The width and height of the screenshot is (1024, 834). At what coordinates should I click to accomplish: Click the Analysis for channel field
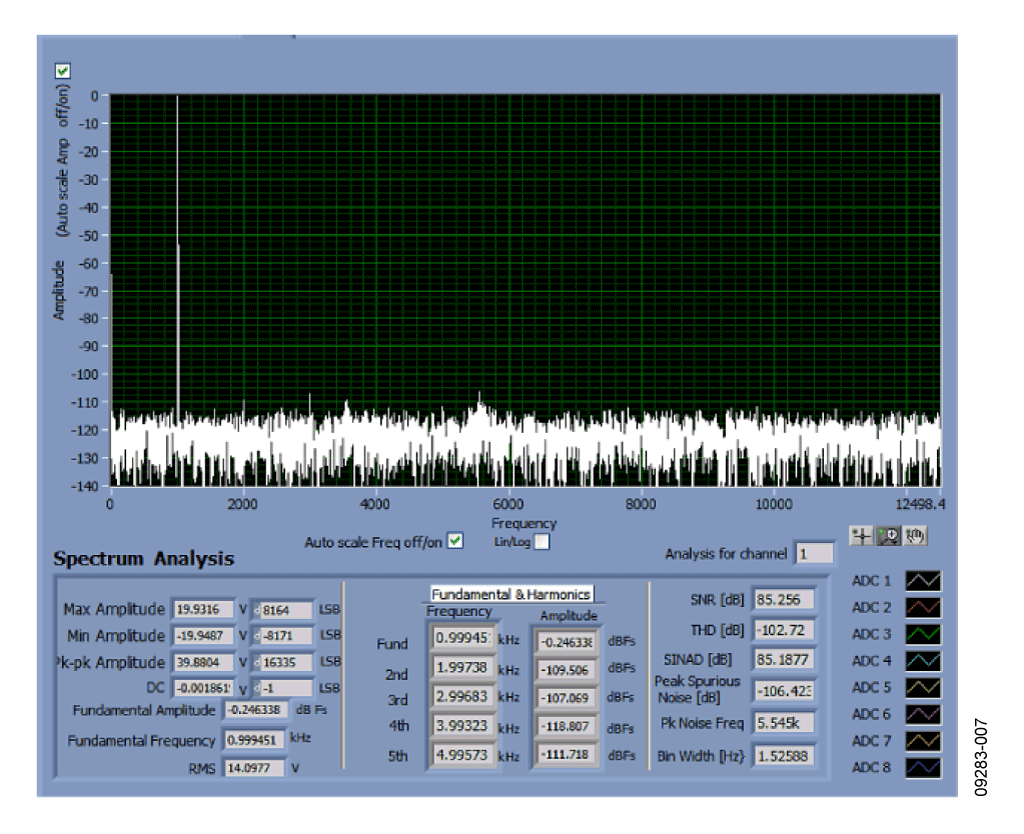(814, 554)
